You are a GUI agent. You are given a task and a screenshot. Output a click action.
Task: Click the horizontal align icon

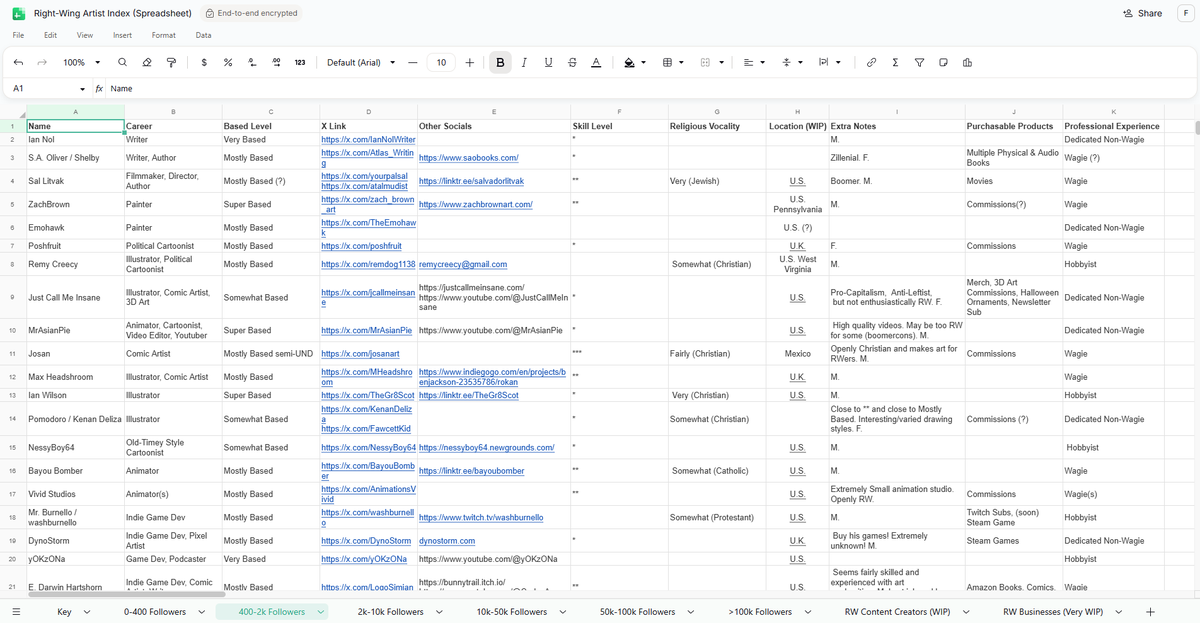748,62
